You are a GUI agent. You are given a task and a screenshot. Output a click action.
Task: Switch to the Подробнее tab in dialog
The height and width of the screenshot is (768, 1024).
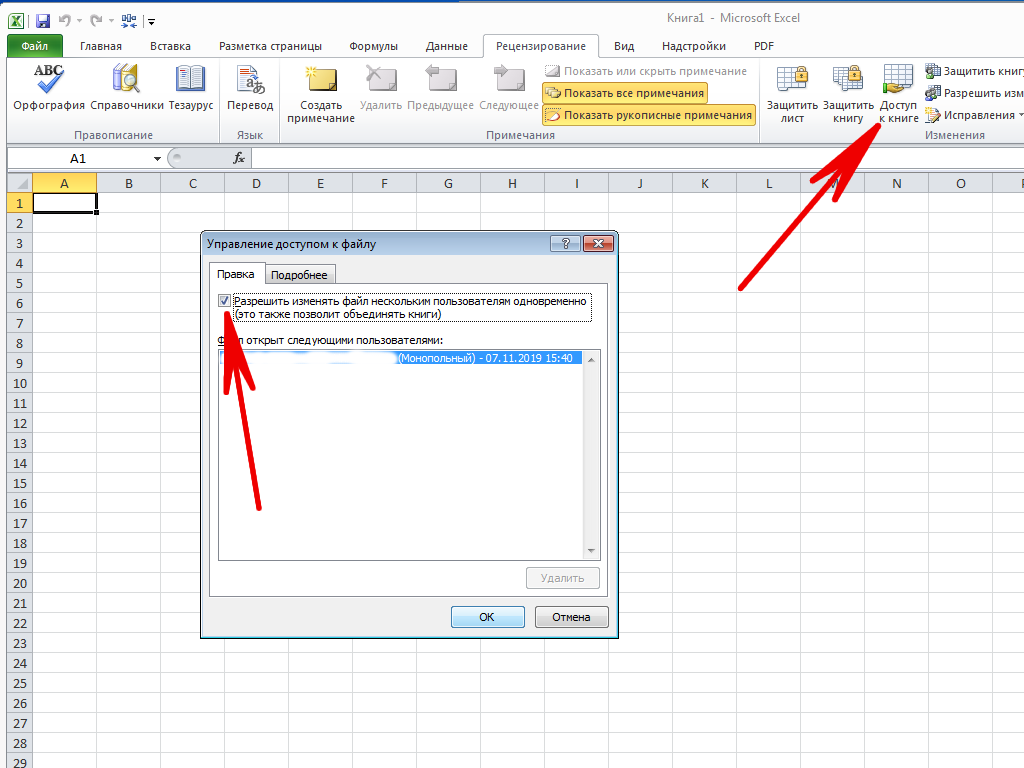pos(301,275)
